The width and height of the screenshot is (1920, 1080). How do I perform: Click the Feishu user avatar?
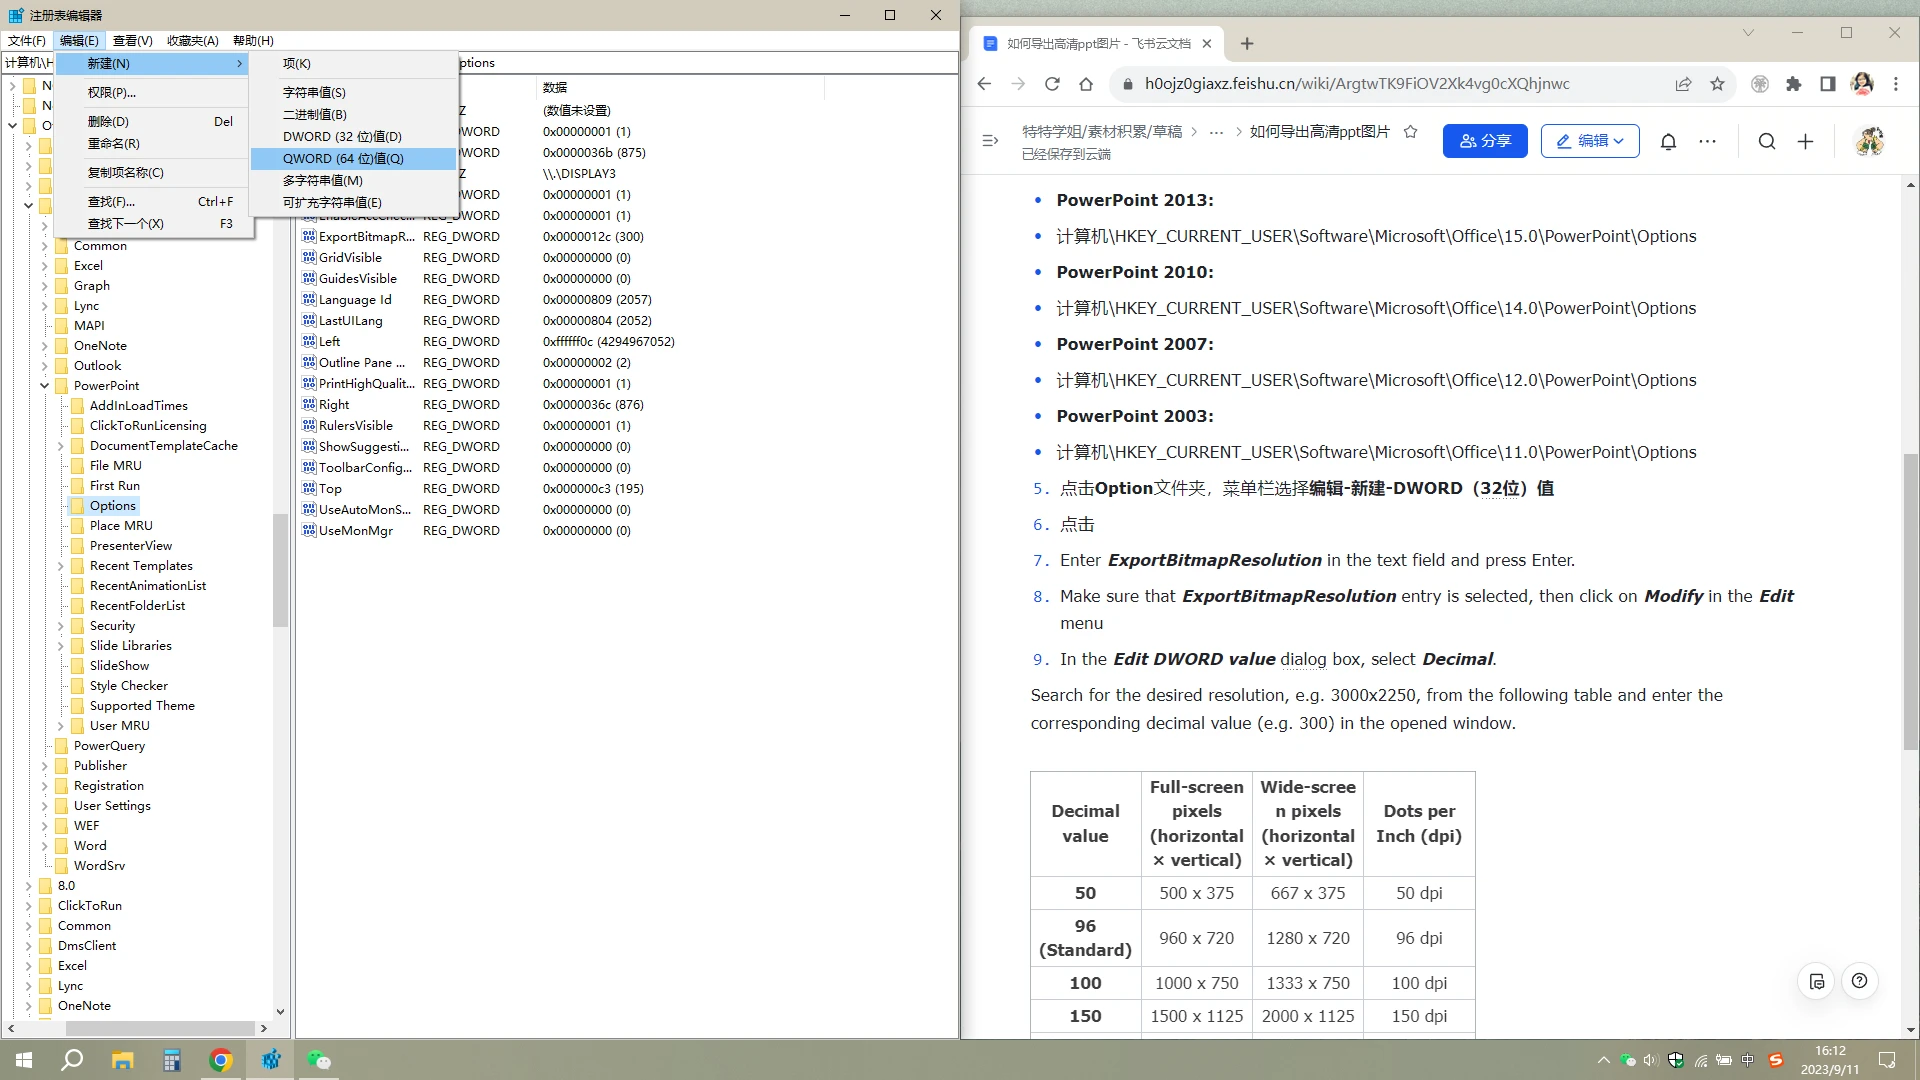pyautogui.click(x=1869, y=141)
